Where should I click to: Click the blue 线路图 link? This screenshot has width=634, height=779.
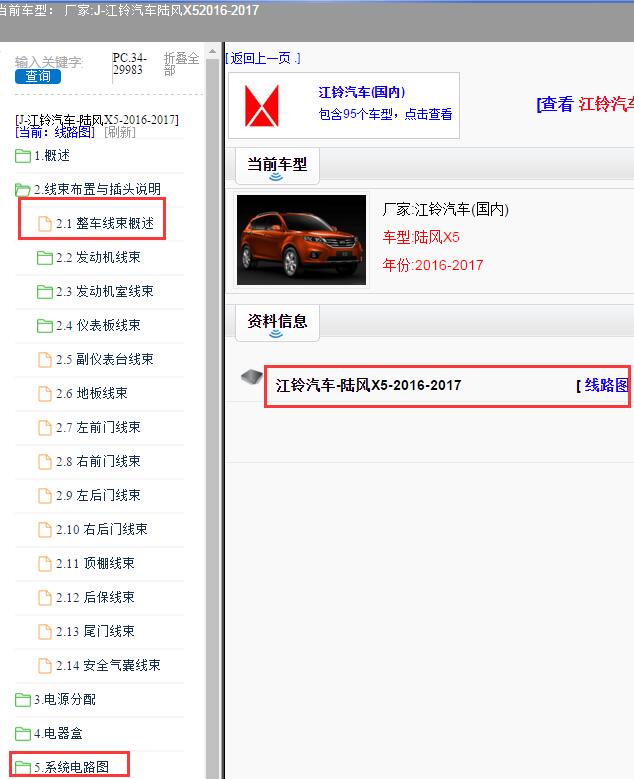tap(607, 385)
